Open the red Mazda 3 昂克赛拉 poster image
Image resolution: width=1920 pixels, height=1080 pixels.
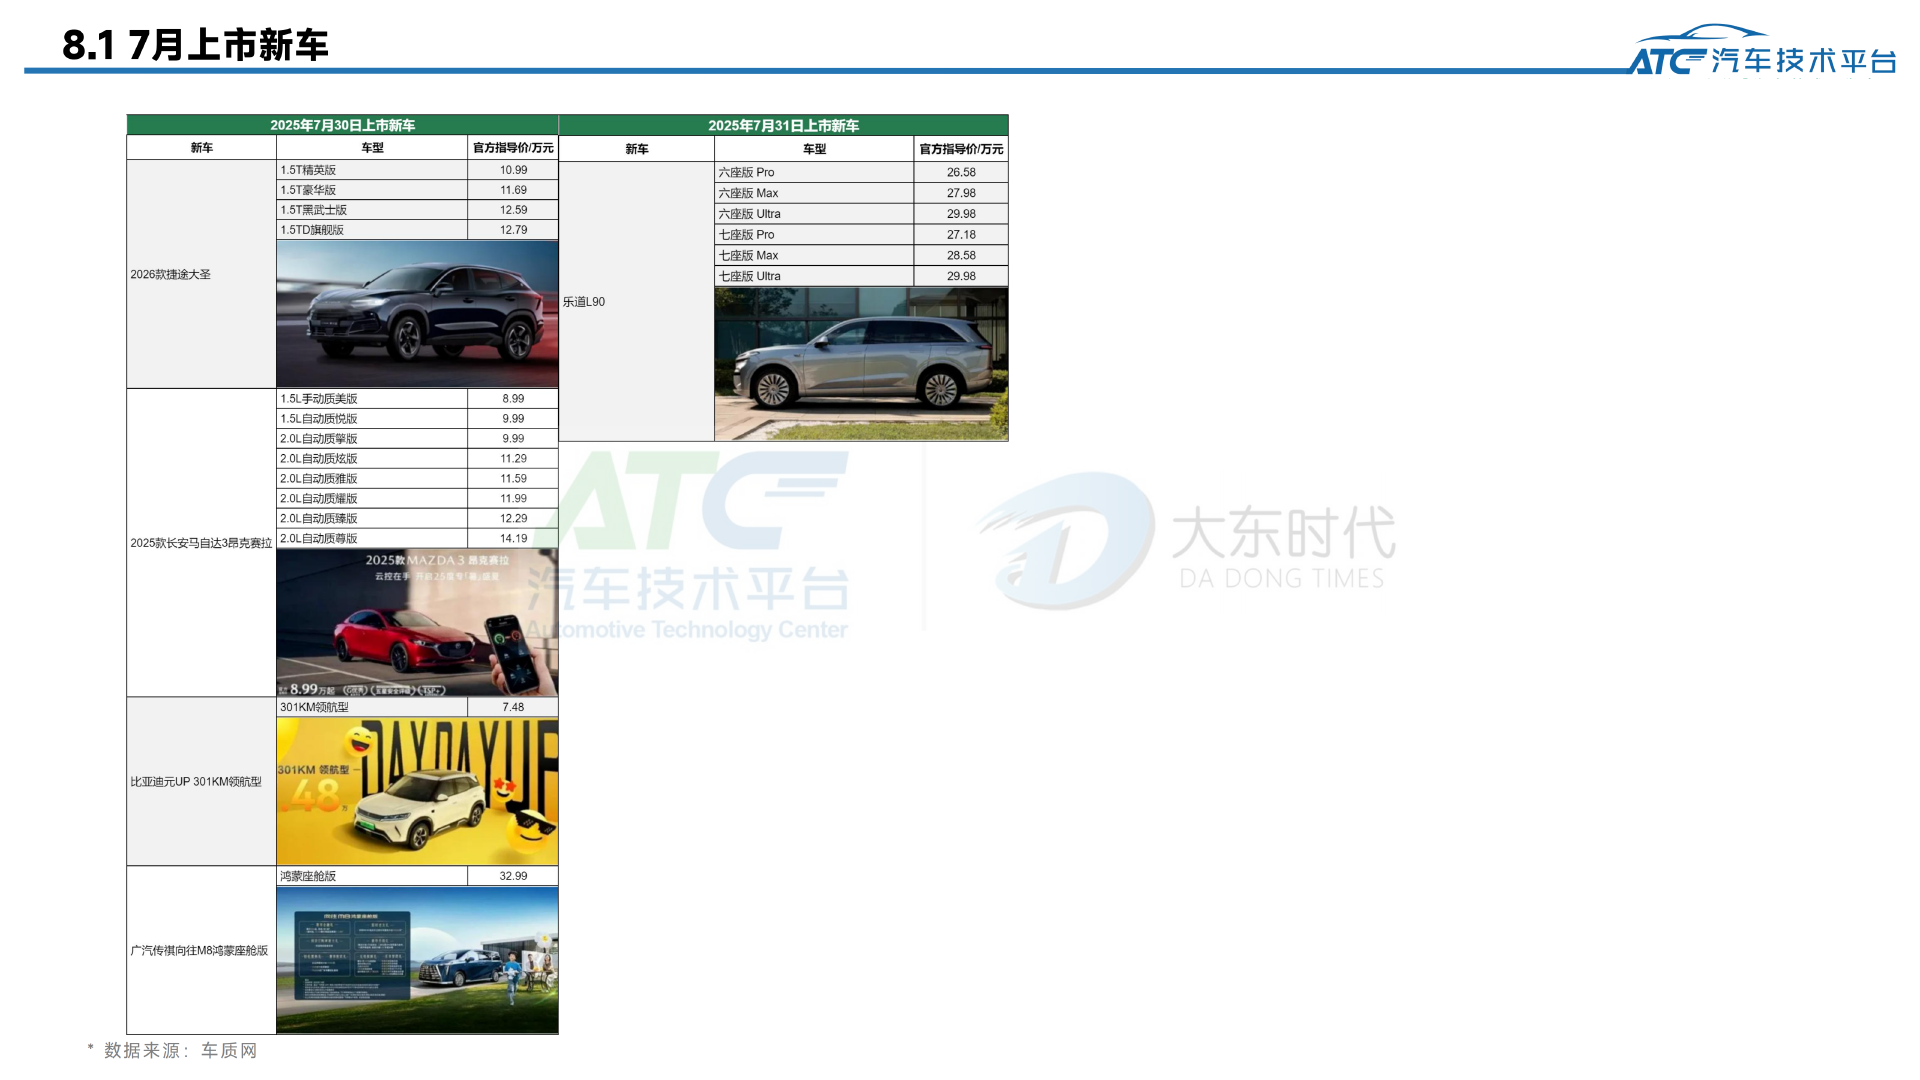click(417, 622)
